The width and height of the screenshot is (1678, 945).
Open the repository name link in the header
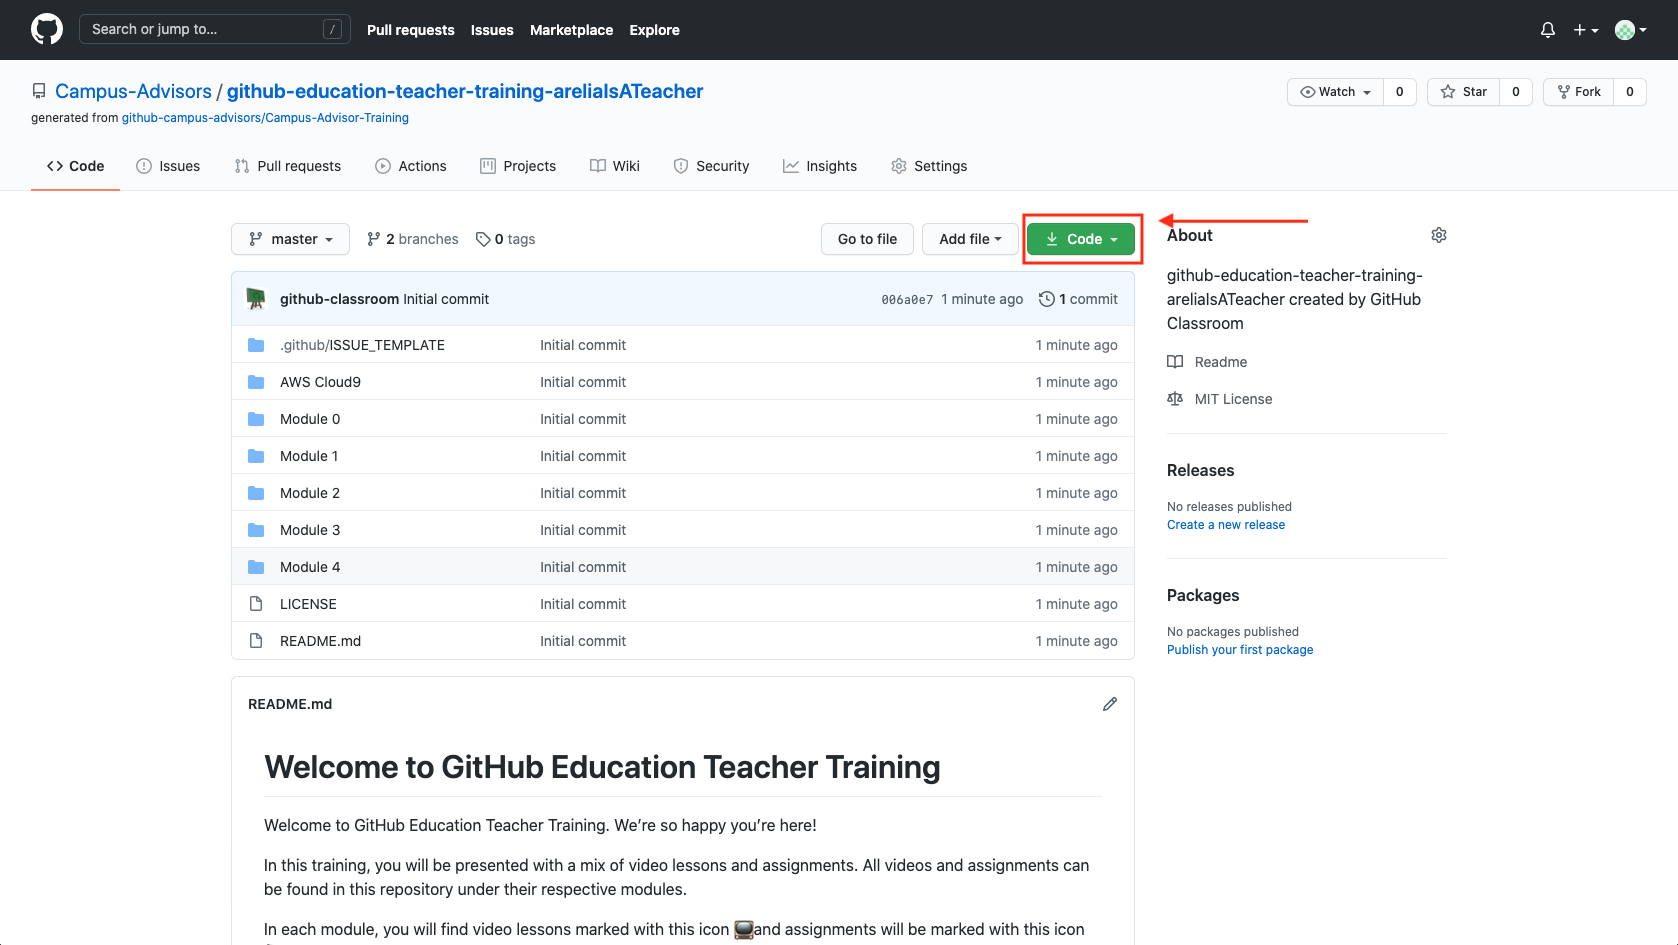click(x=465, y=91)
